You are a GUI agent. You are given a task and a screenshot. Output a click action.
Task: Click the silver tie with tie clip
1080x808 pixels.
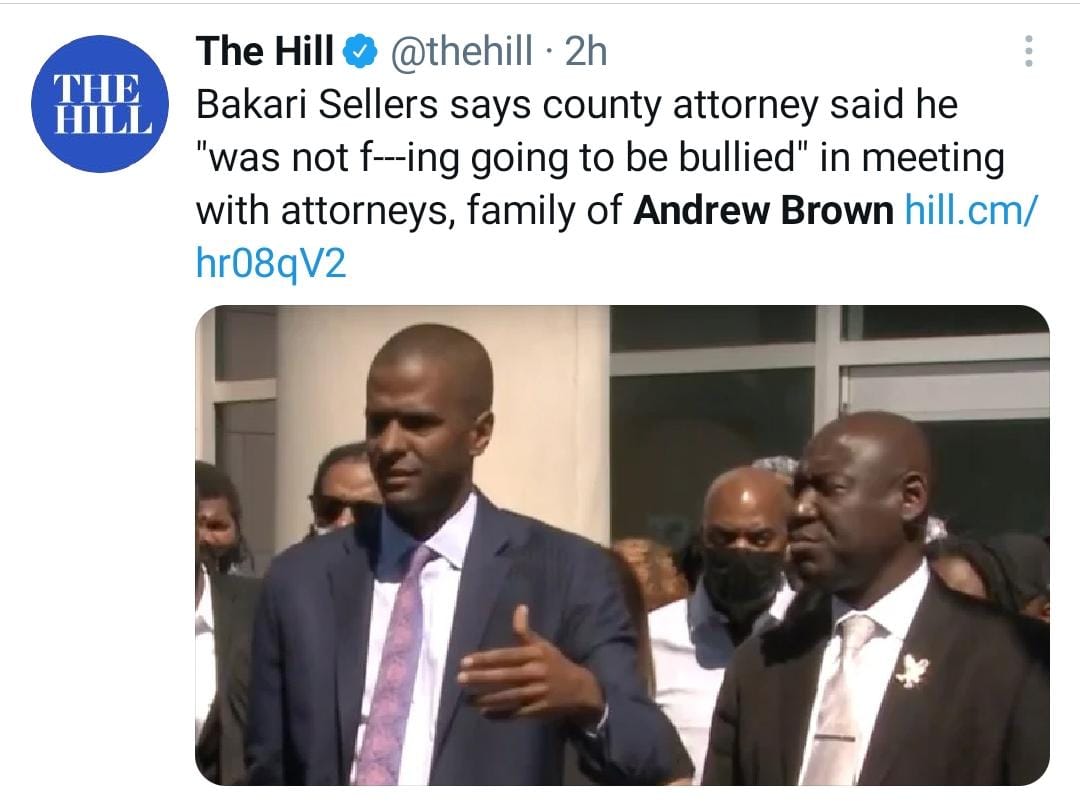[840, 699]
